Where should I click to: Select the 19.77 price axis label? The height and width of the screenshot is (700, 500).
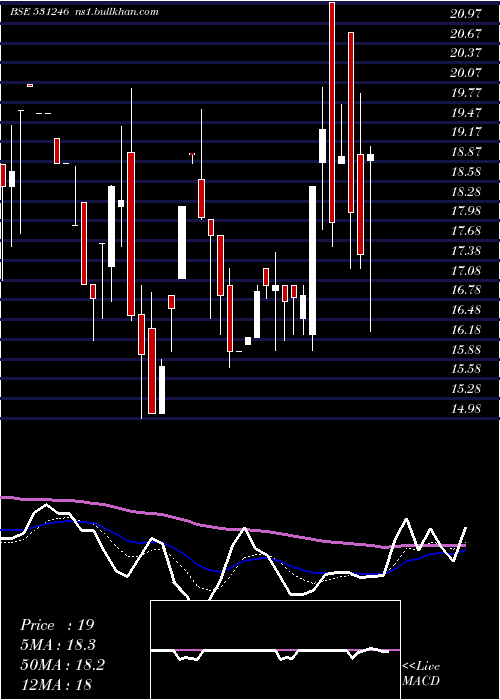466,93
